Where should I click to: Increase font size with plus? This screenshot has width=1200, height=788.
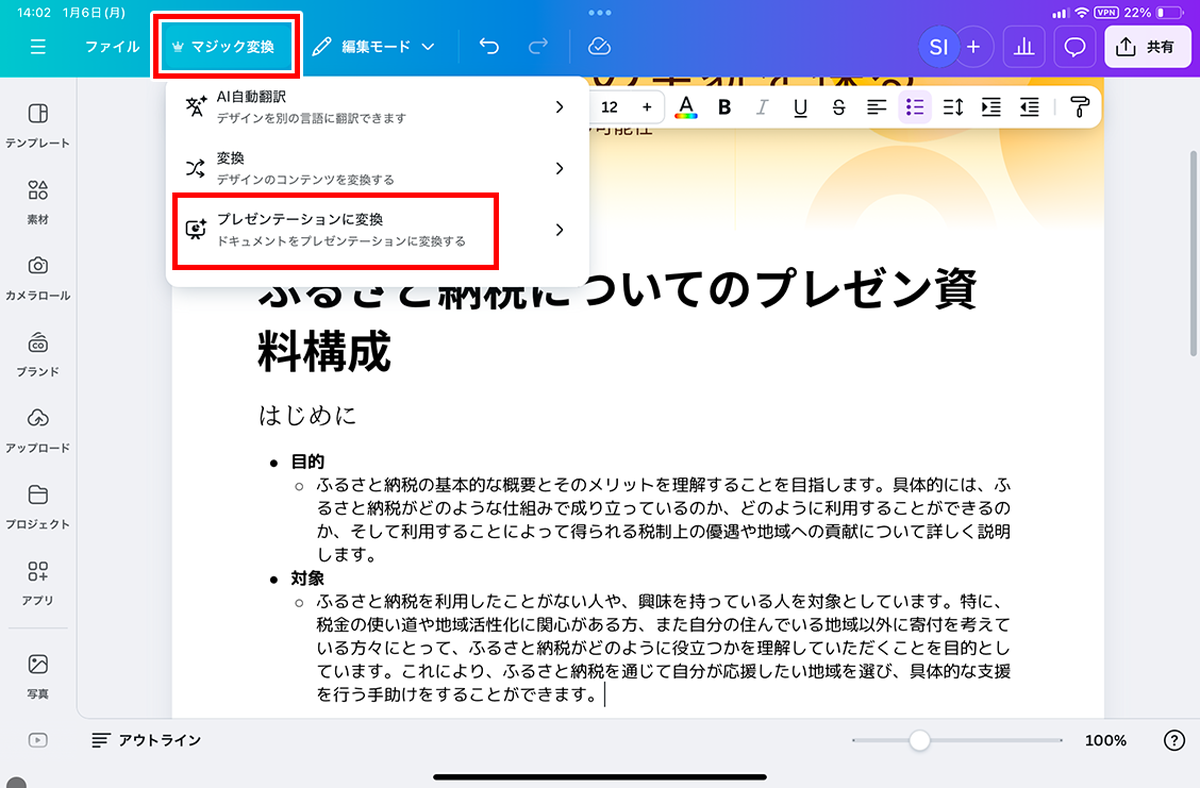coord(647,107)
